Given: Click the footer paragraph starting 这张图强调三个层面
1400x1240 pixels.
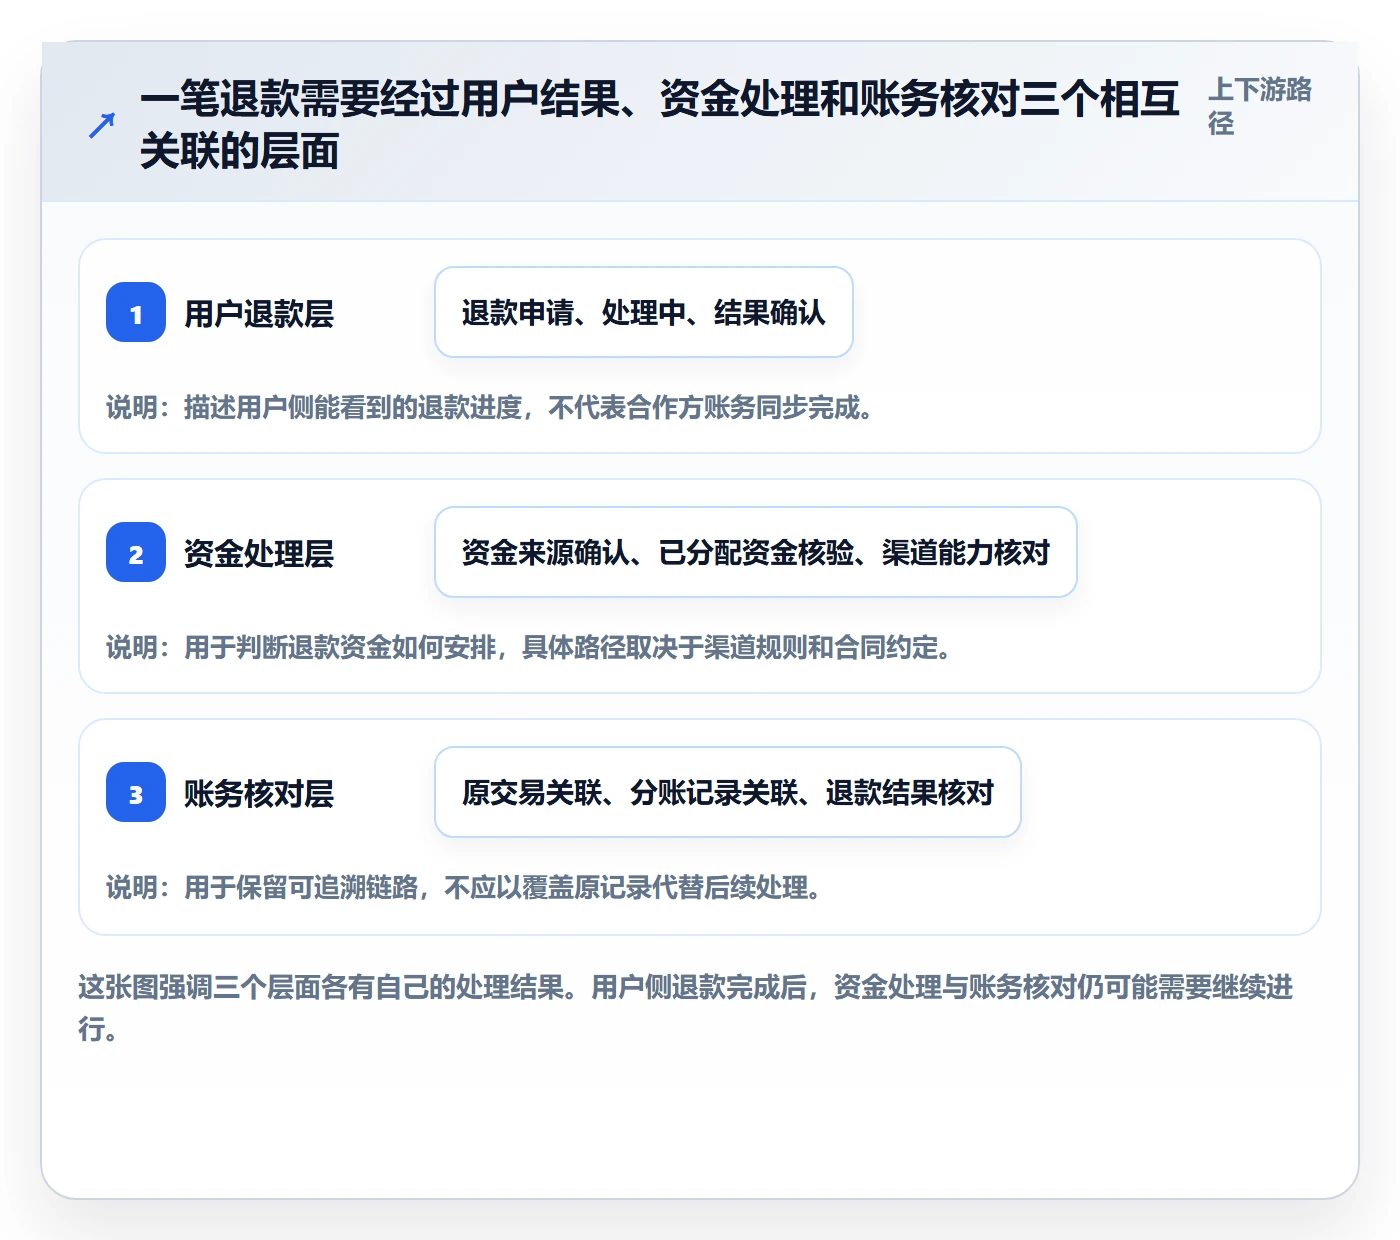Looking at the screenshot, I should tap(686, 1008).
